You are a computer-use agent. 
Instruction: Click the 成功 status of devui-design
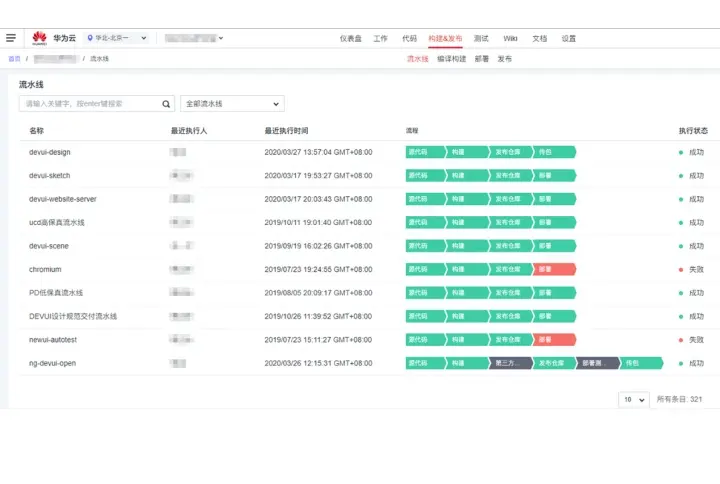(692, 152)
